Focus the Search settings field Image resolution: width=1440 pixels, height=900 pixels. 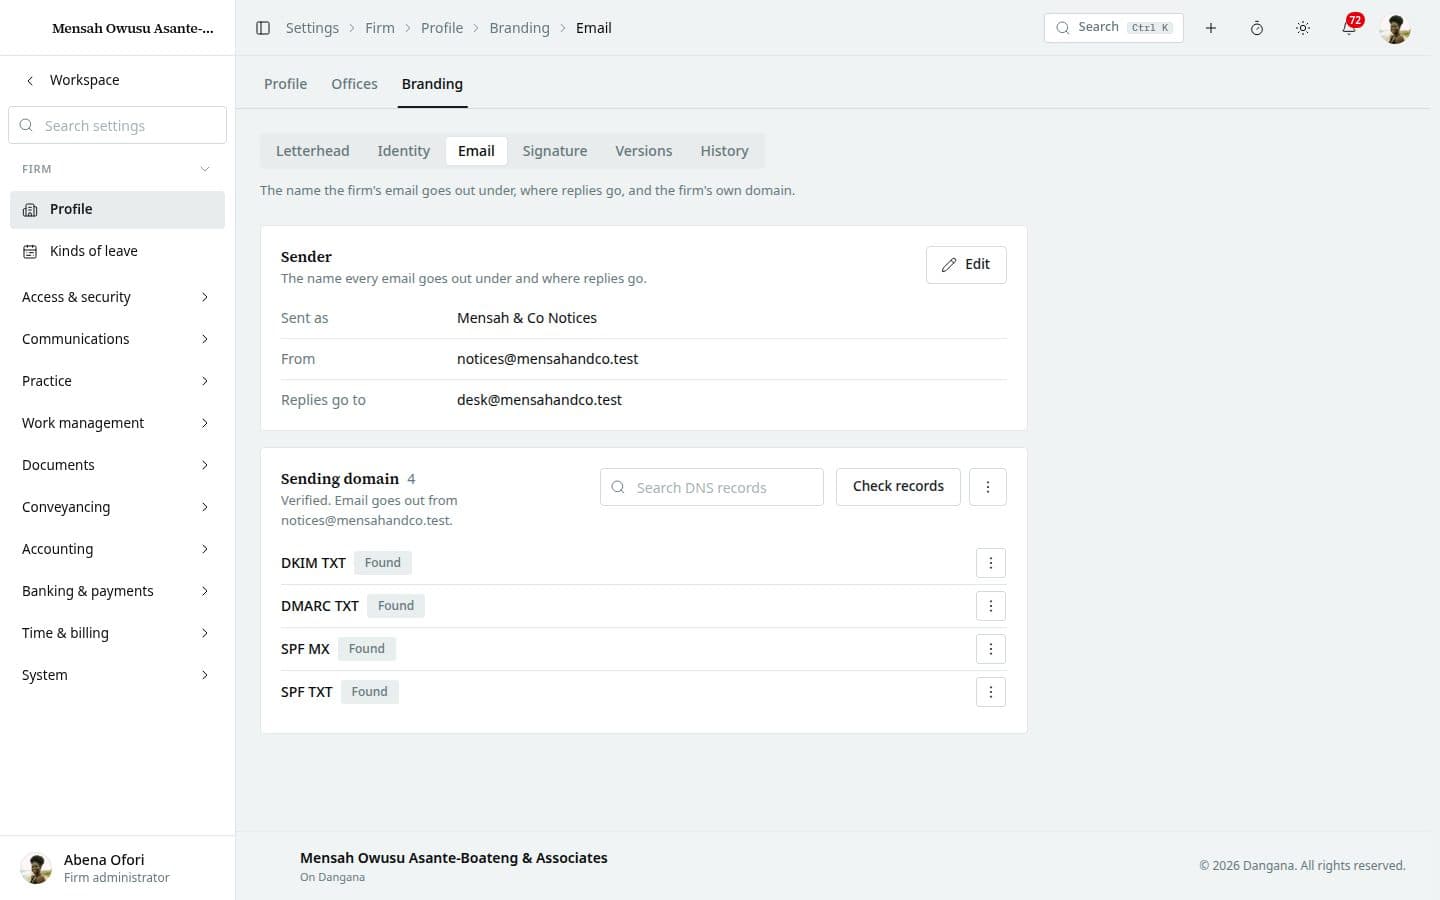[118, 125]
